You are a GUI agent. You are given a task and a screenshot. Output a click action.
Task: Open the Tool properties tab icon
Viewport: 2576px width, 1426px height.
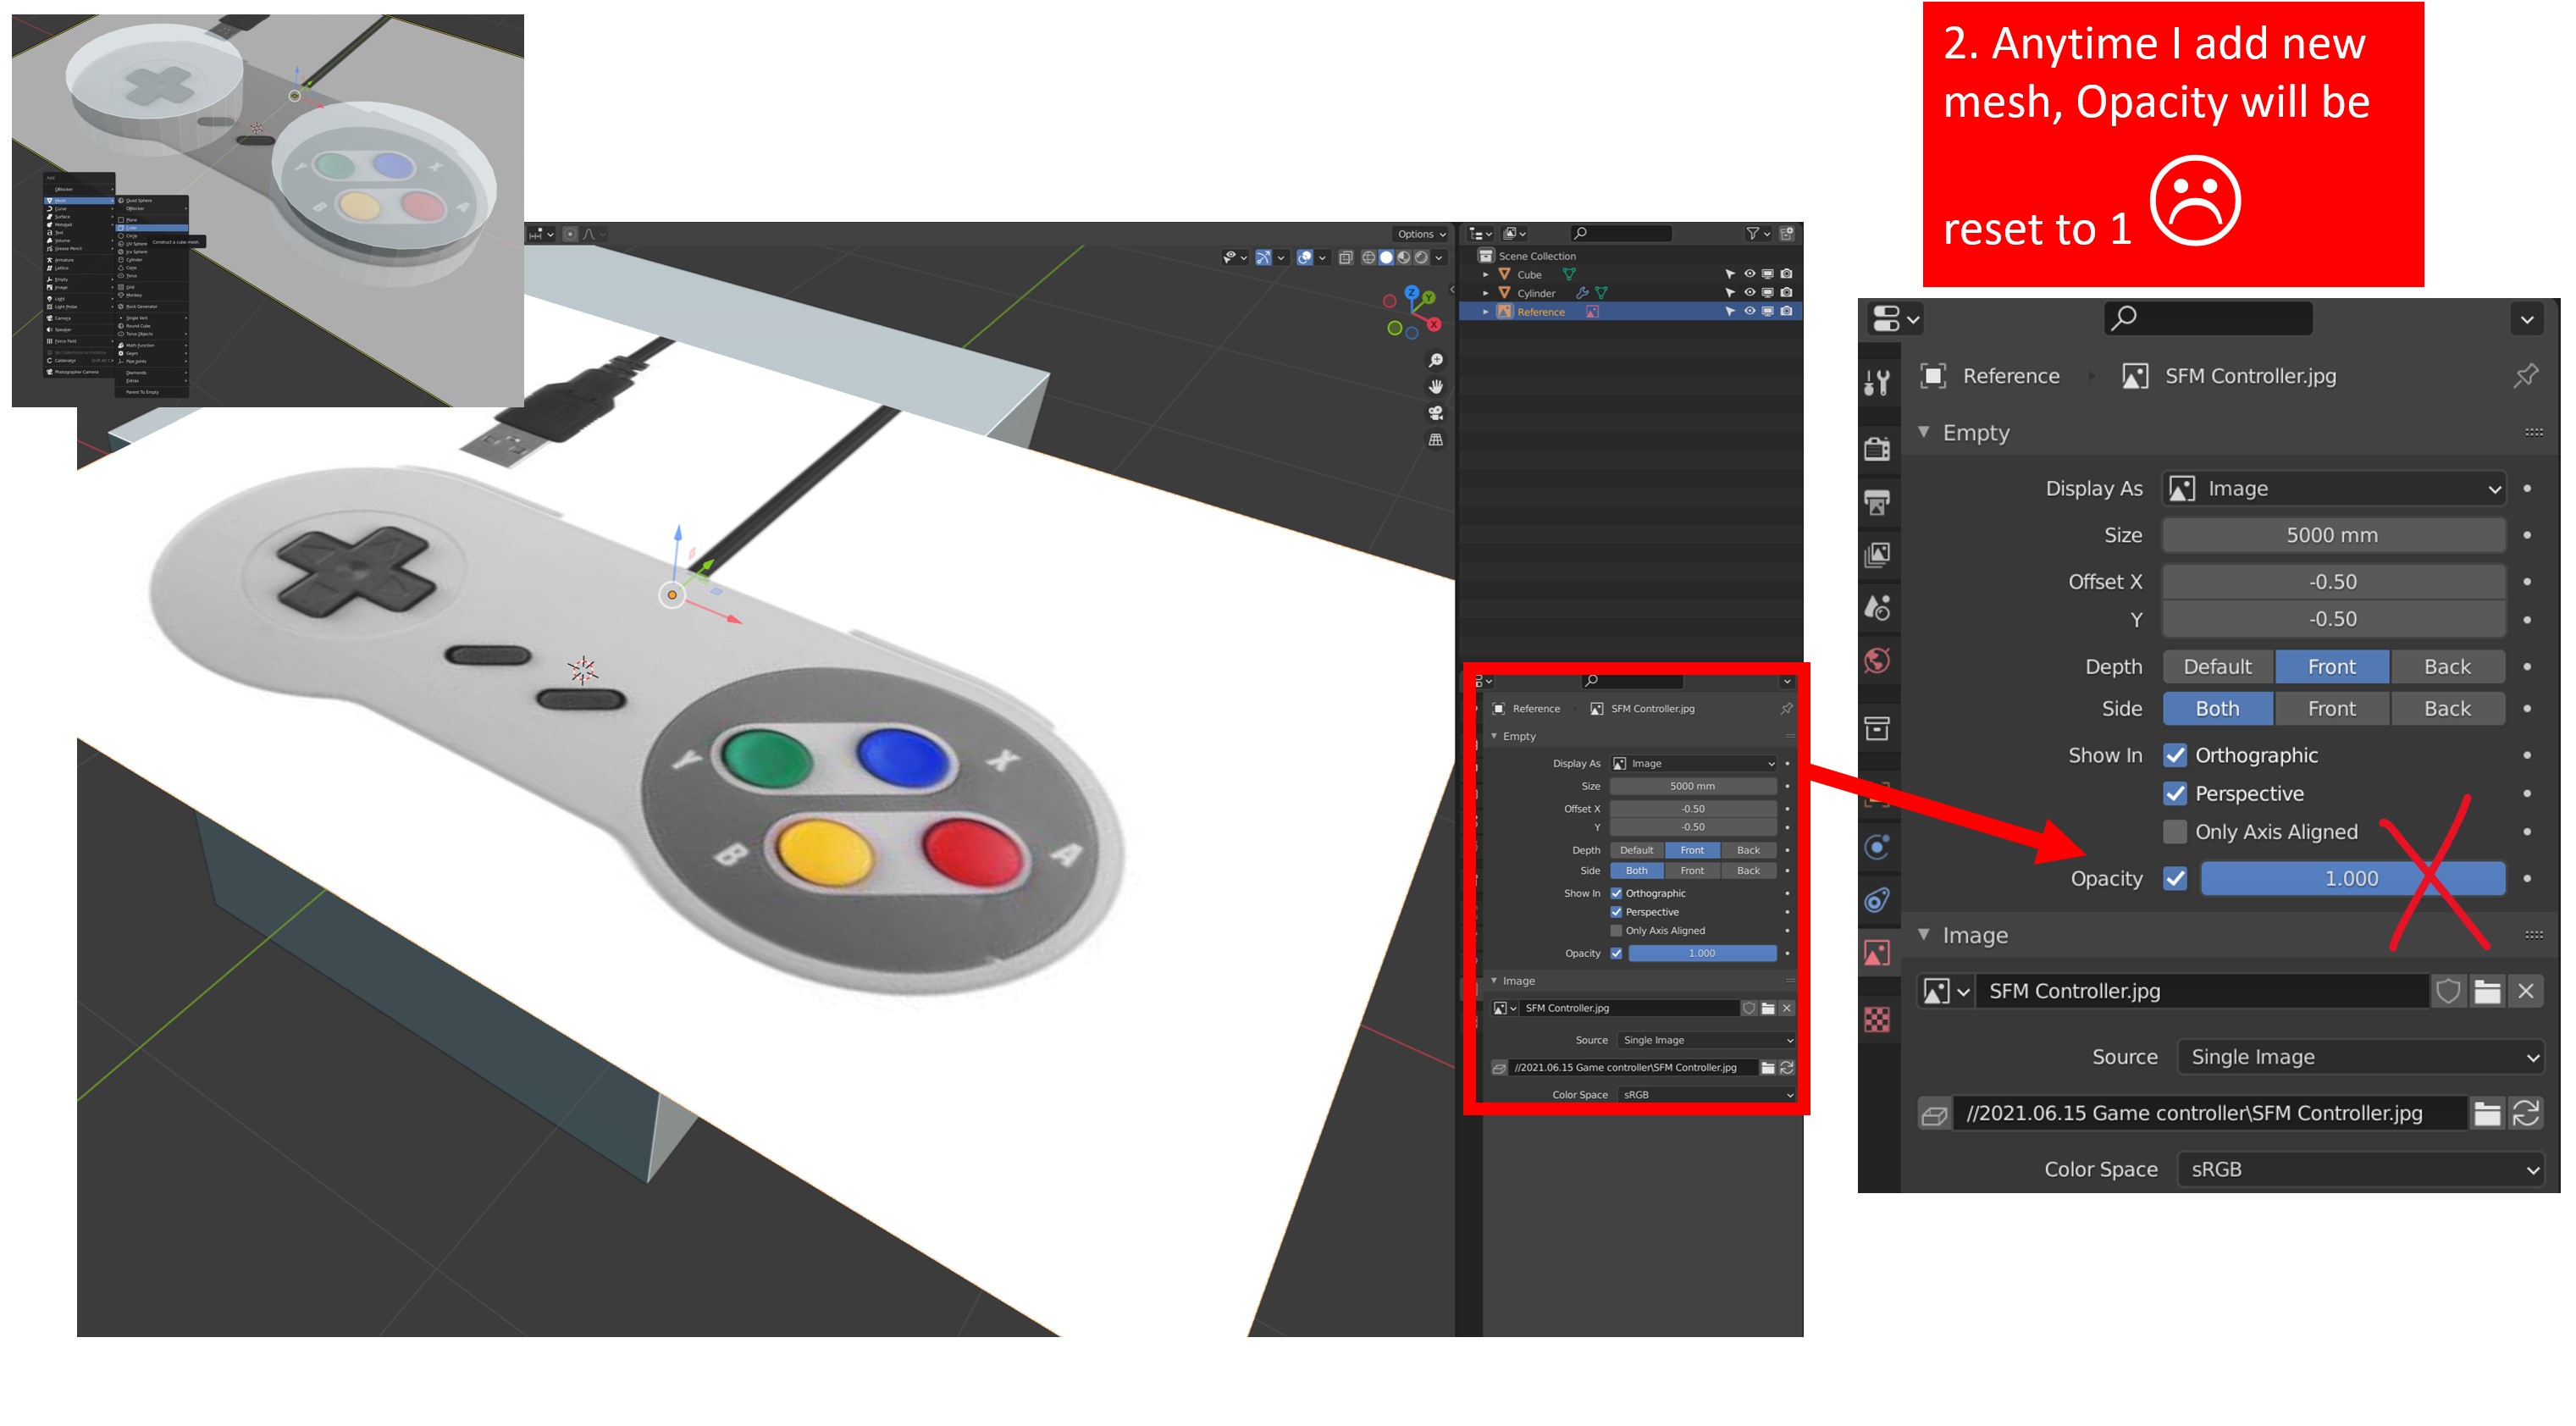1877,381
